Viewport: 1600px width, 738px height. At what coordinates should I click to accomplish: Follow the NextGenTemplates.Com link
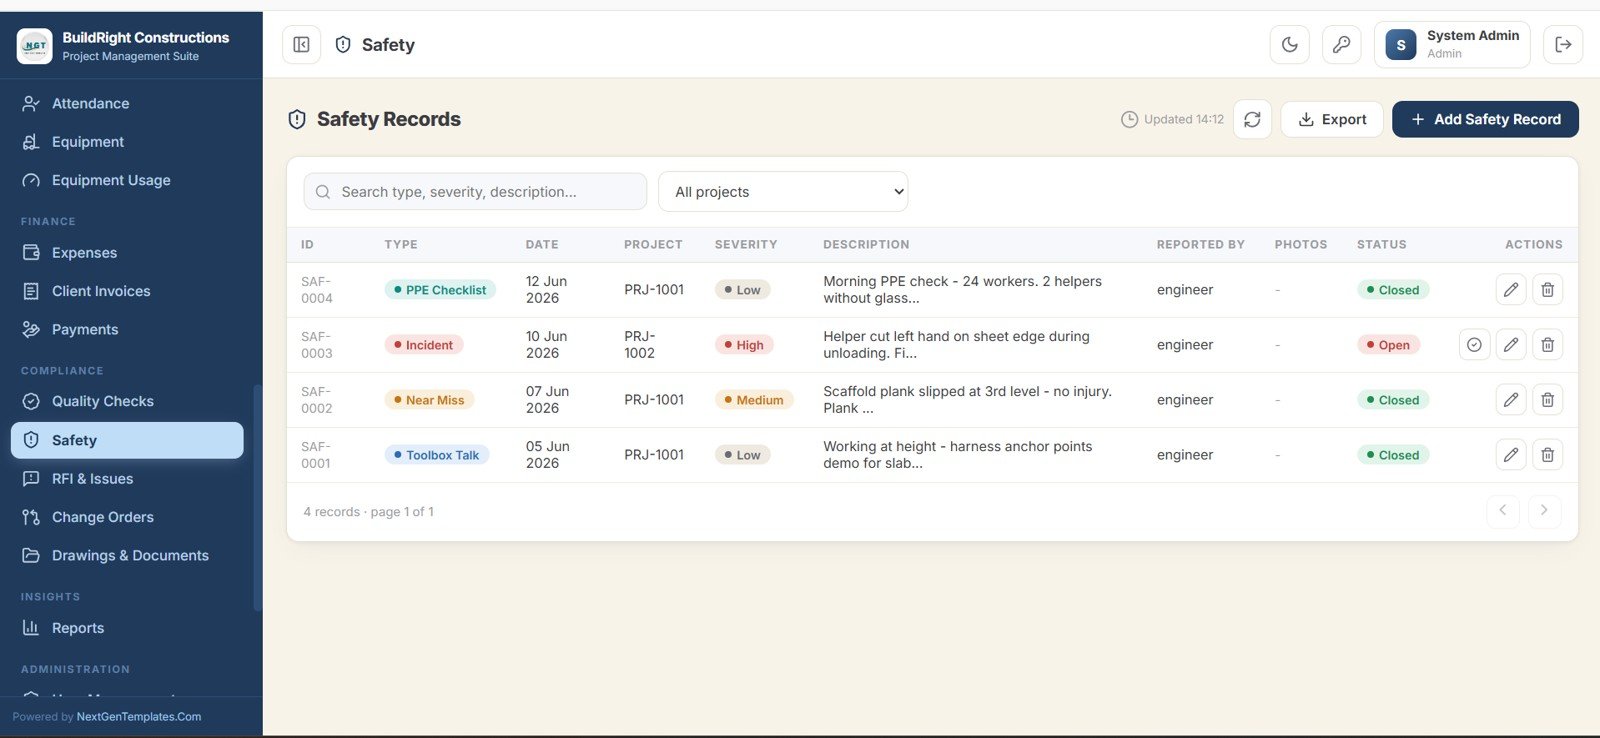point(139,717)
